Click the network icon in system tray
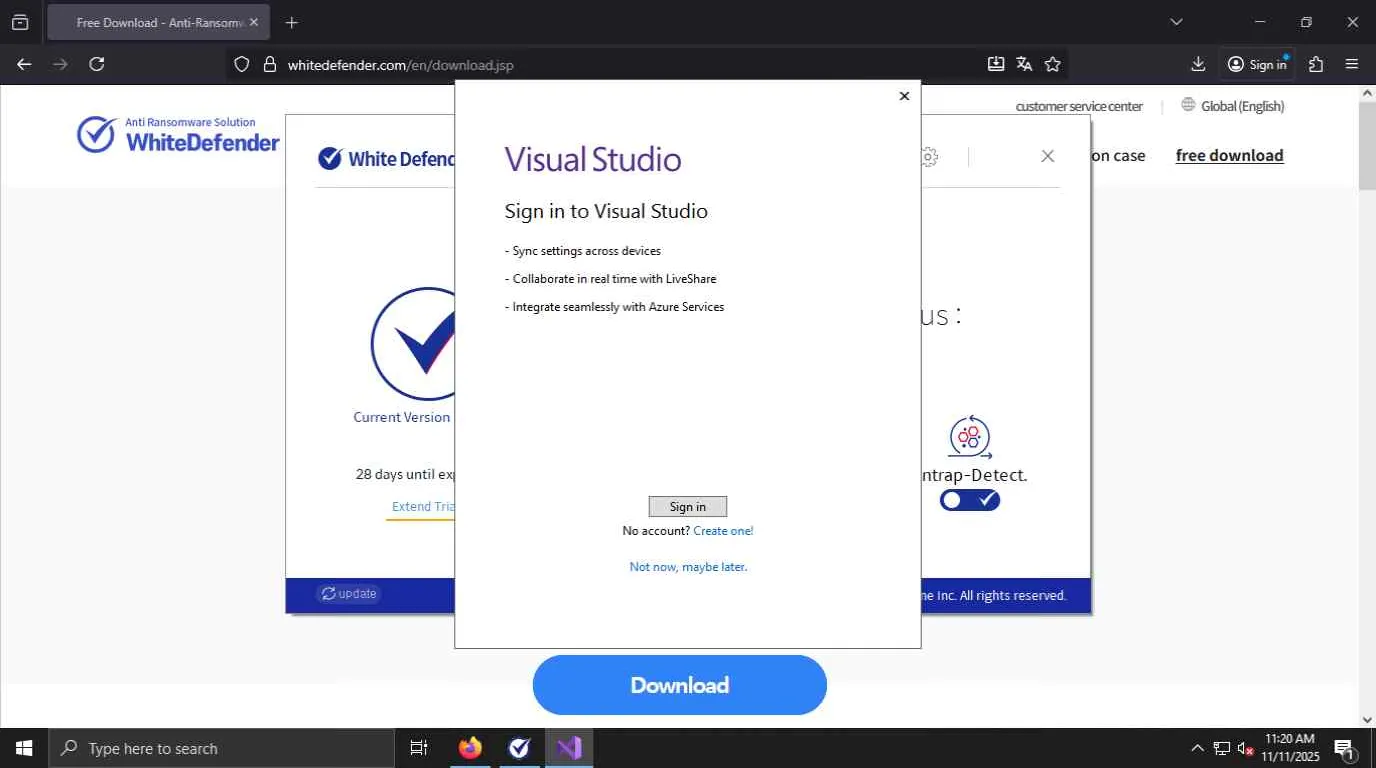This screenshot has height=768, width=1376. pos(1222,748)
